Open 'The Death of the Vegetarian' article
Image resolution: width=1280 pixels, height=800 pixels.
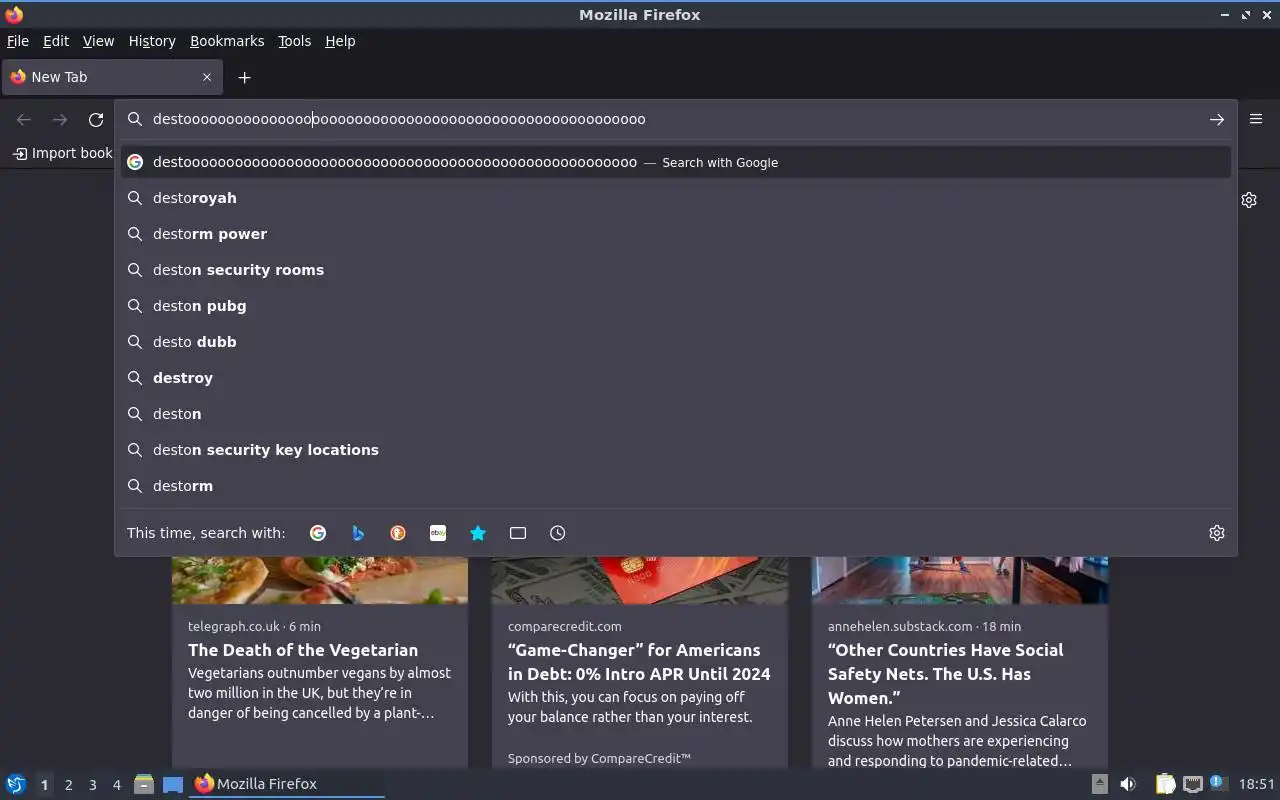coord(303,650)
